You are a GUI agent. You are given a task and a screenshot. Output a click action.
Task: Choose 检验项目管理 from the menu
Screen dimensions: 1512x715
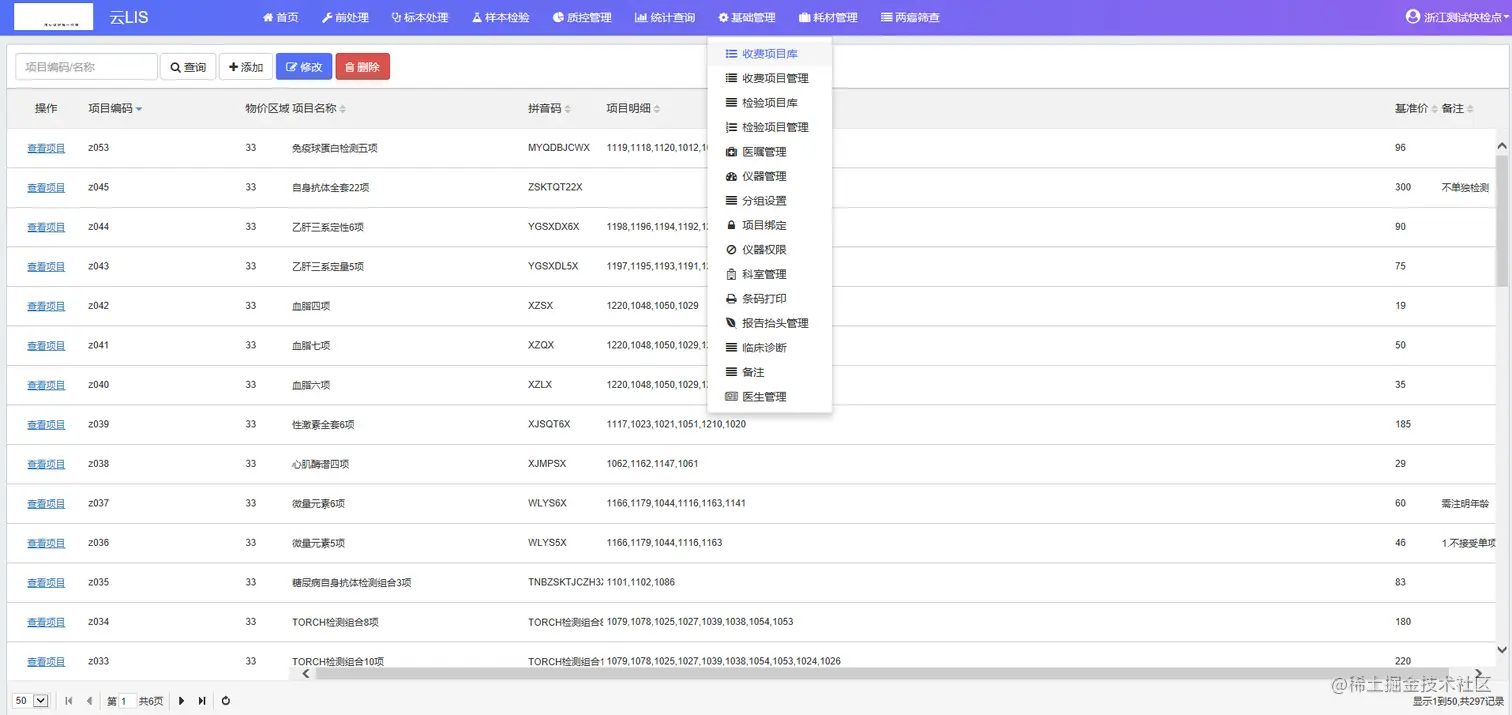[x=769, y=127]
